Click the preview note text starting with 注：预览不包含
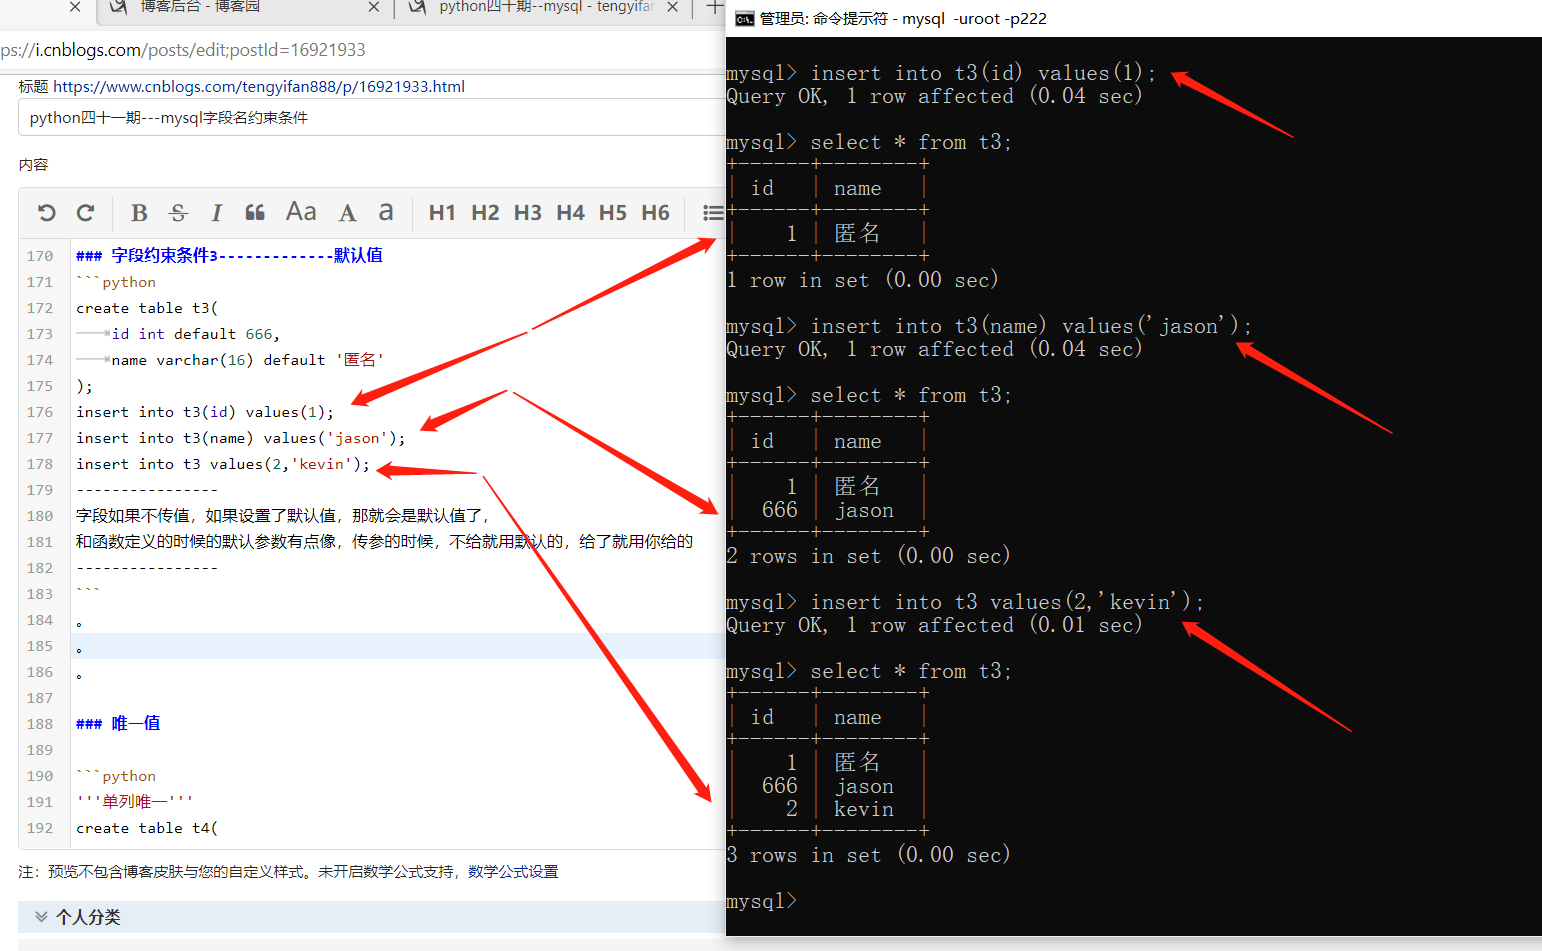Viewport: 1542px width, 951px height. click(288, 872)
